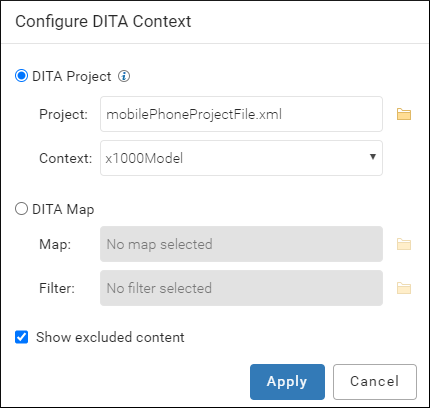Open the x1000Model context combo box
Screen dimensions: 430x408
(241, 158)
